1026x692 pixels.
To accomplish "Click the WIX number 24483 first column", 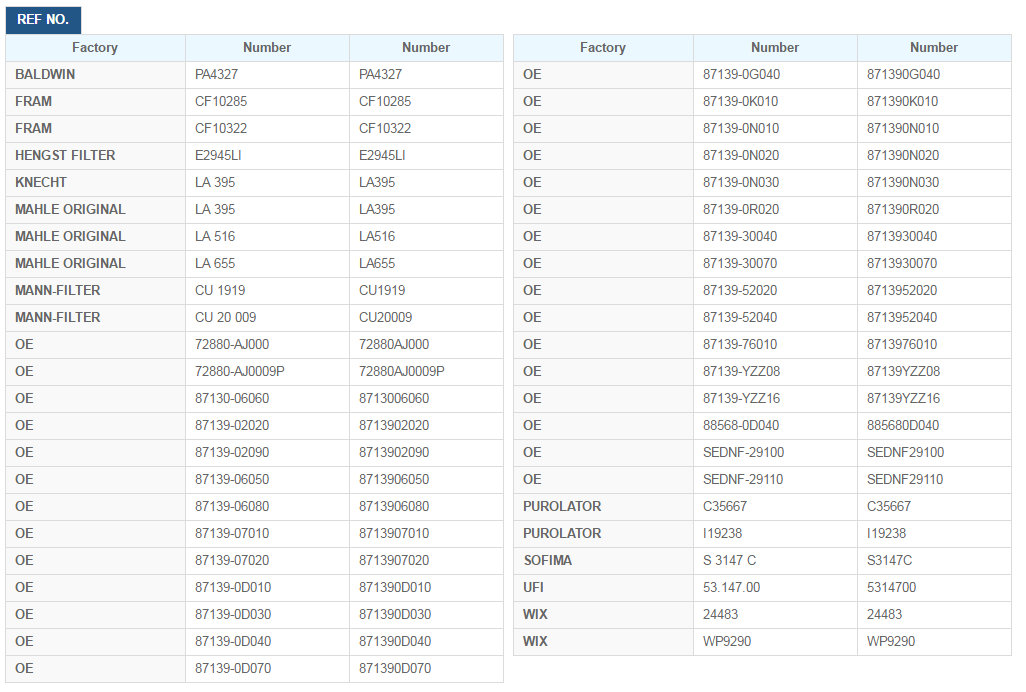I will click(721, 615).
